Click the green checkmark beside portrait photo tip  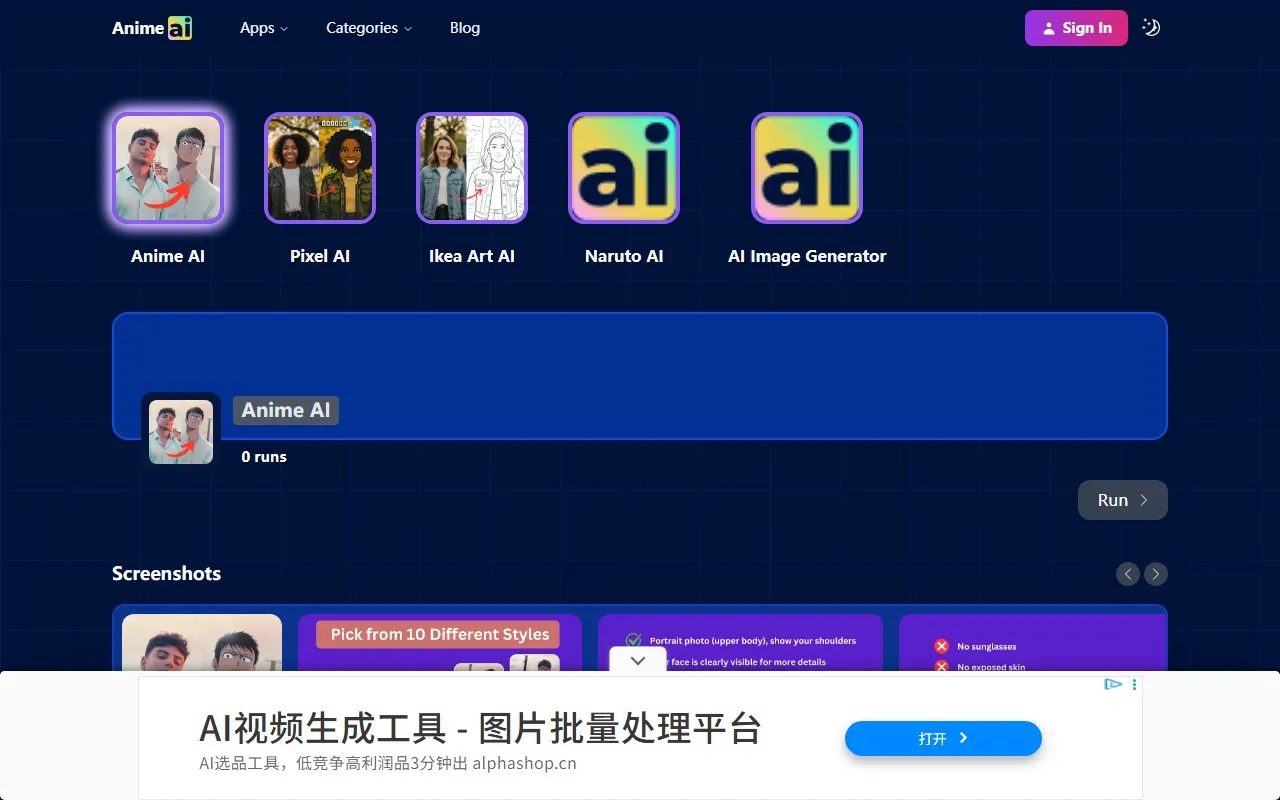coord(634,640)
